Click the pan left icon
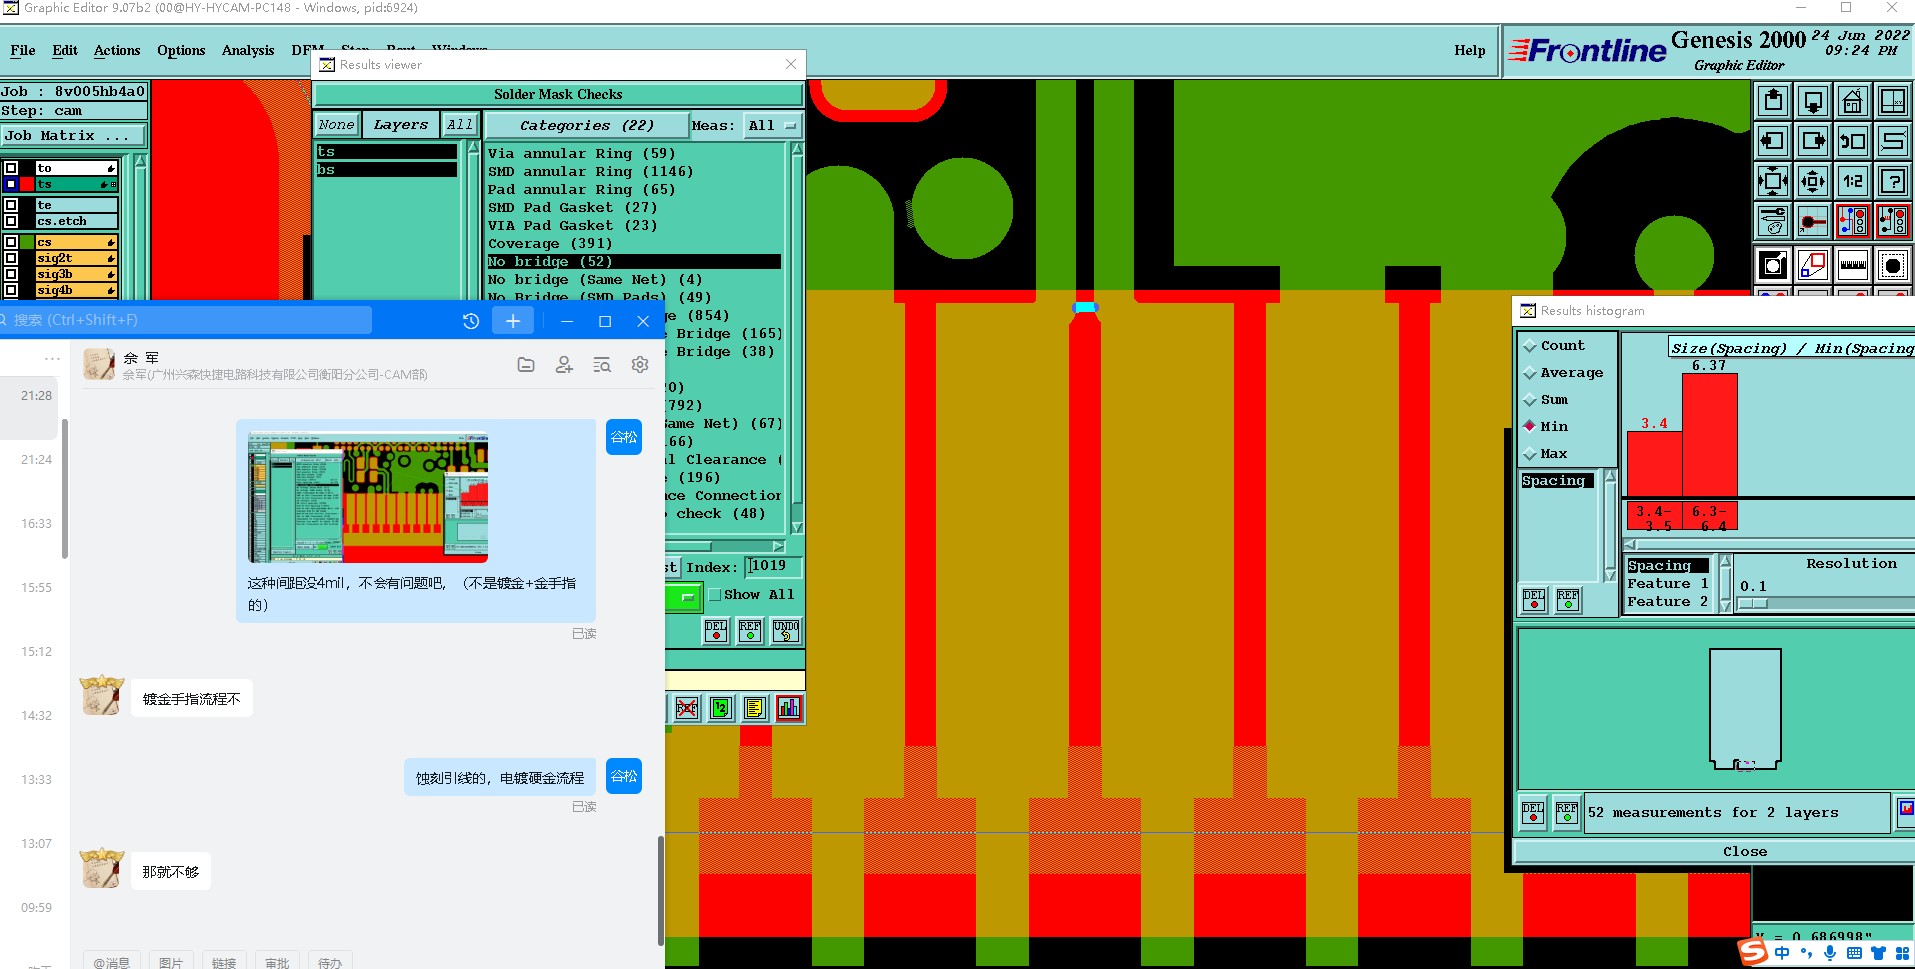The height and width of the screenshot is (969, 1915). point(1773,141)
